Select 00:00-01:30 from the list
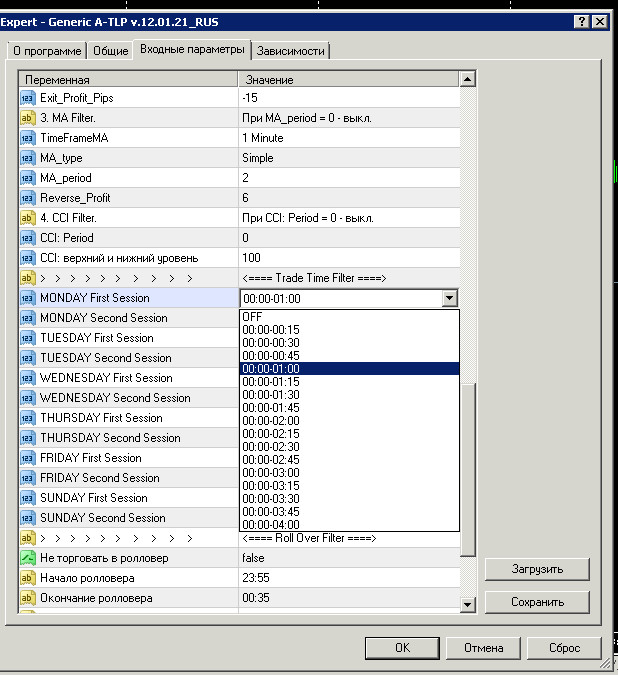The width and height of the screenshot is (618, 676). pos(349,395)
